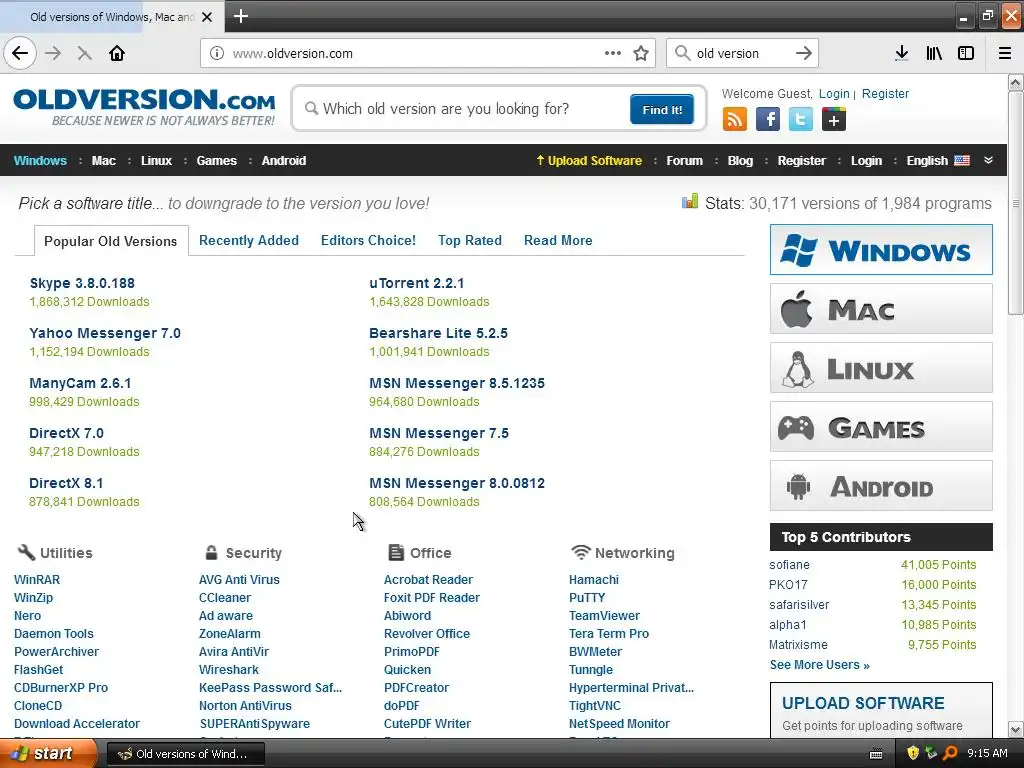The image size is (1024, 768).
Task: Show site information icon in address bar
Action: pos(217,54)
